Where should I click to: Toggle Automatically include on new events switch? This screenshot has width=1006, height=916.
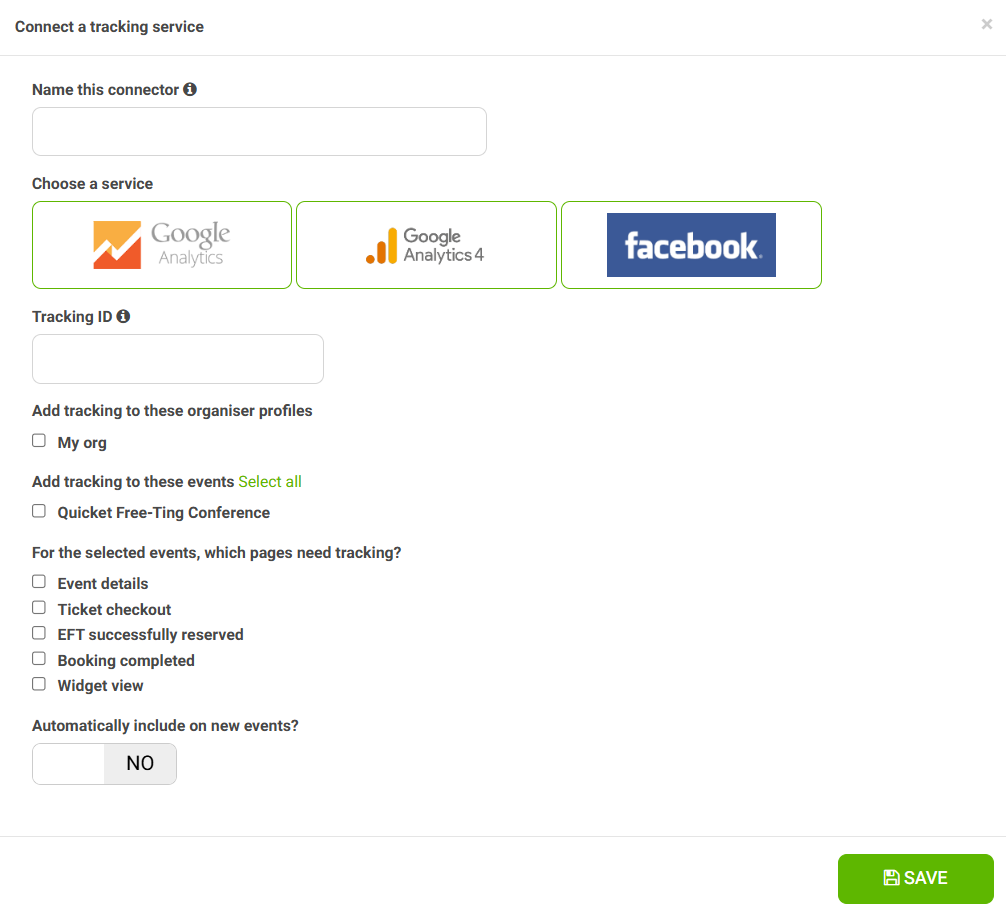(x=105, y=763)
